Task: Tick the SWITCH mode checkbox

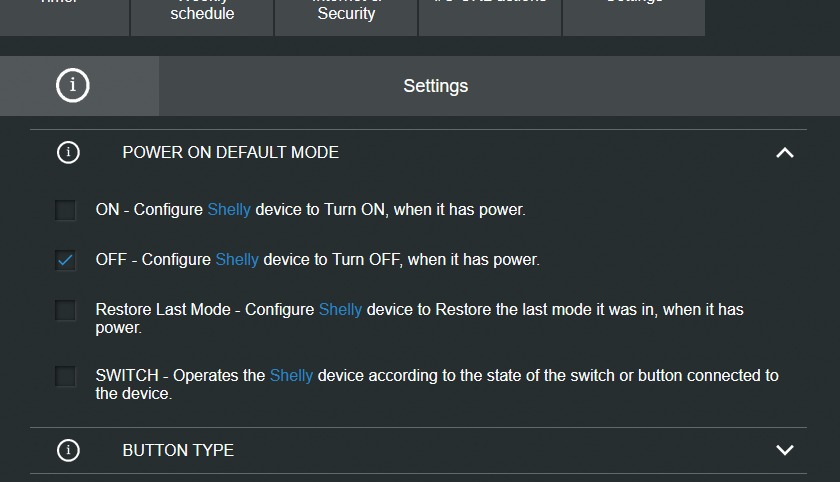Action: pyautogui.click(x=65, y=376)
